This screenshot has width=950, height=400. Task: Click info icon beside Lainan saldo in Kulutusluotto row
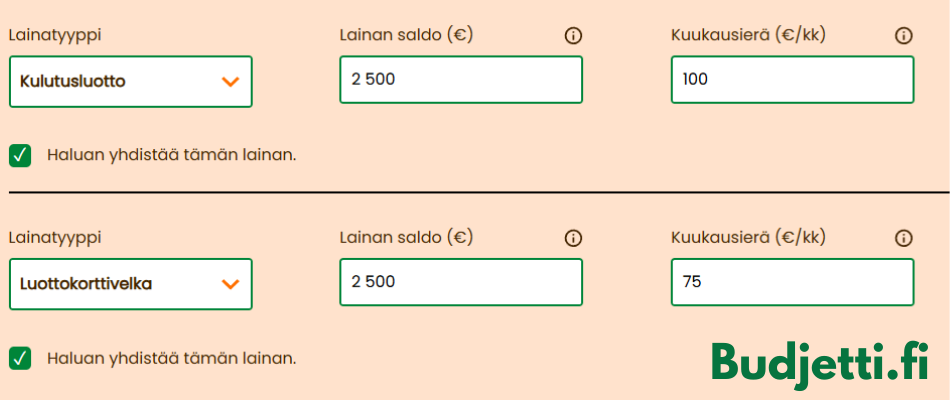(x=573, y=35)
